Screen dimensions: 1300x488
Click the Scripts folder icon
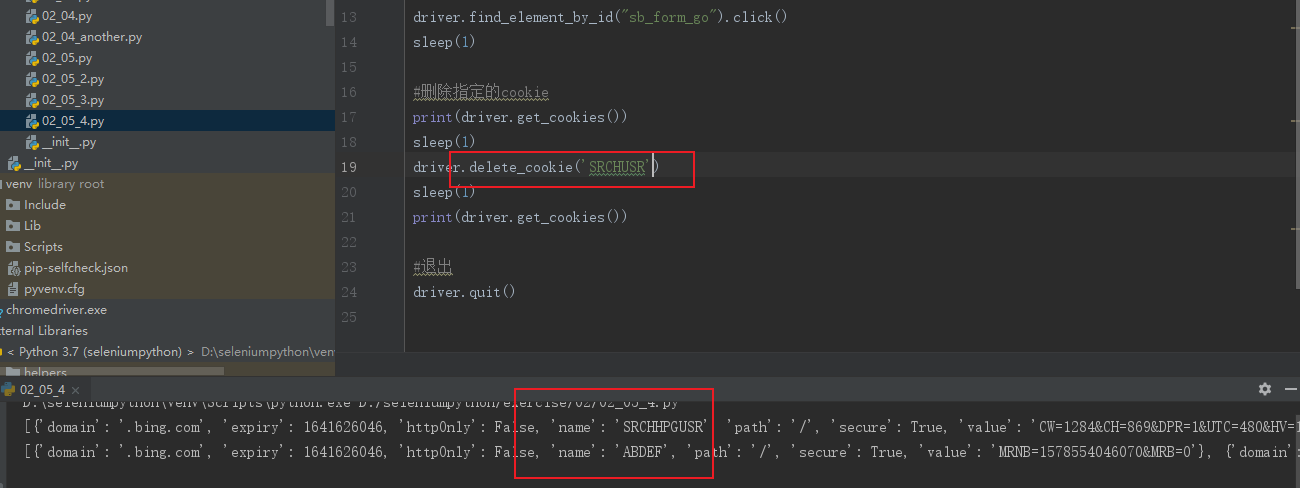tap(13, 247)
